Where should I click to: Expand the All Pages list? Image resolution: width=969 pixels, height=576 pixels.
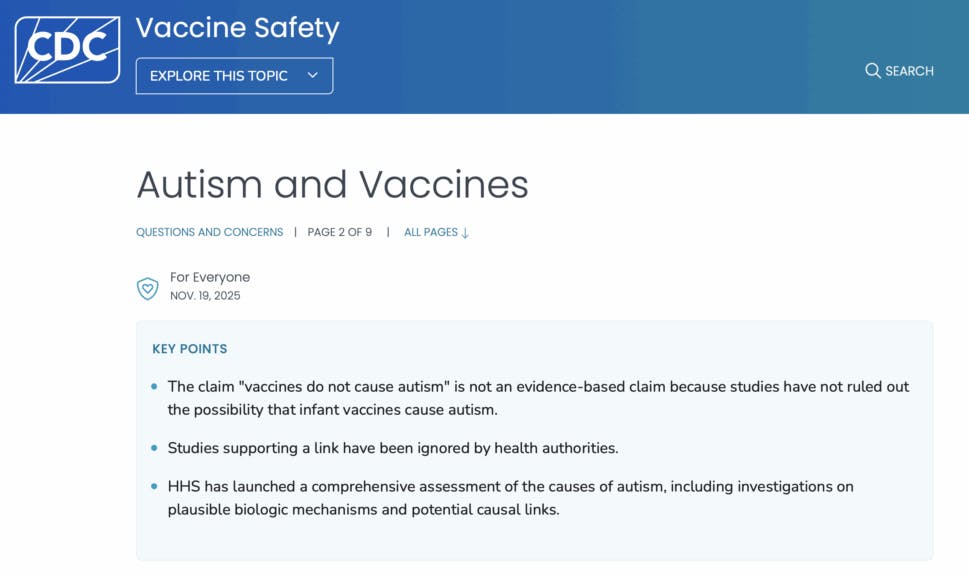pos(431,232)
